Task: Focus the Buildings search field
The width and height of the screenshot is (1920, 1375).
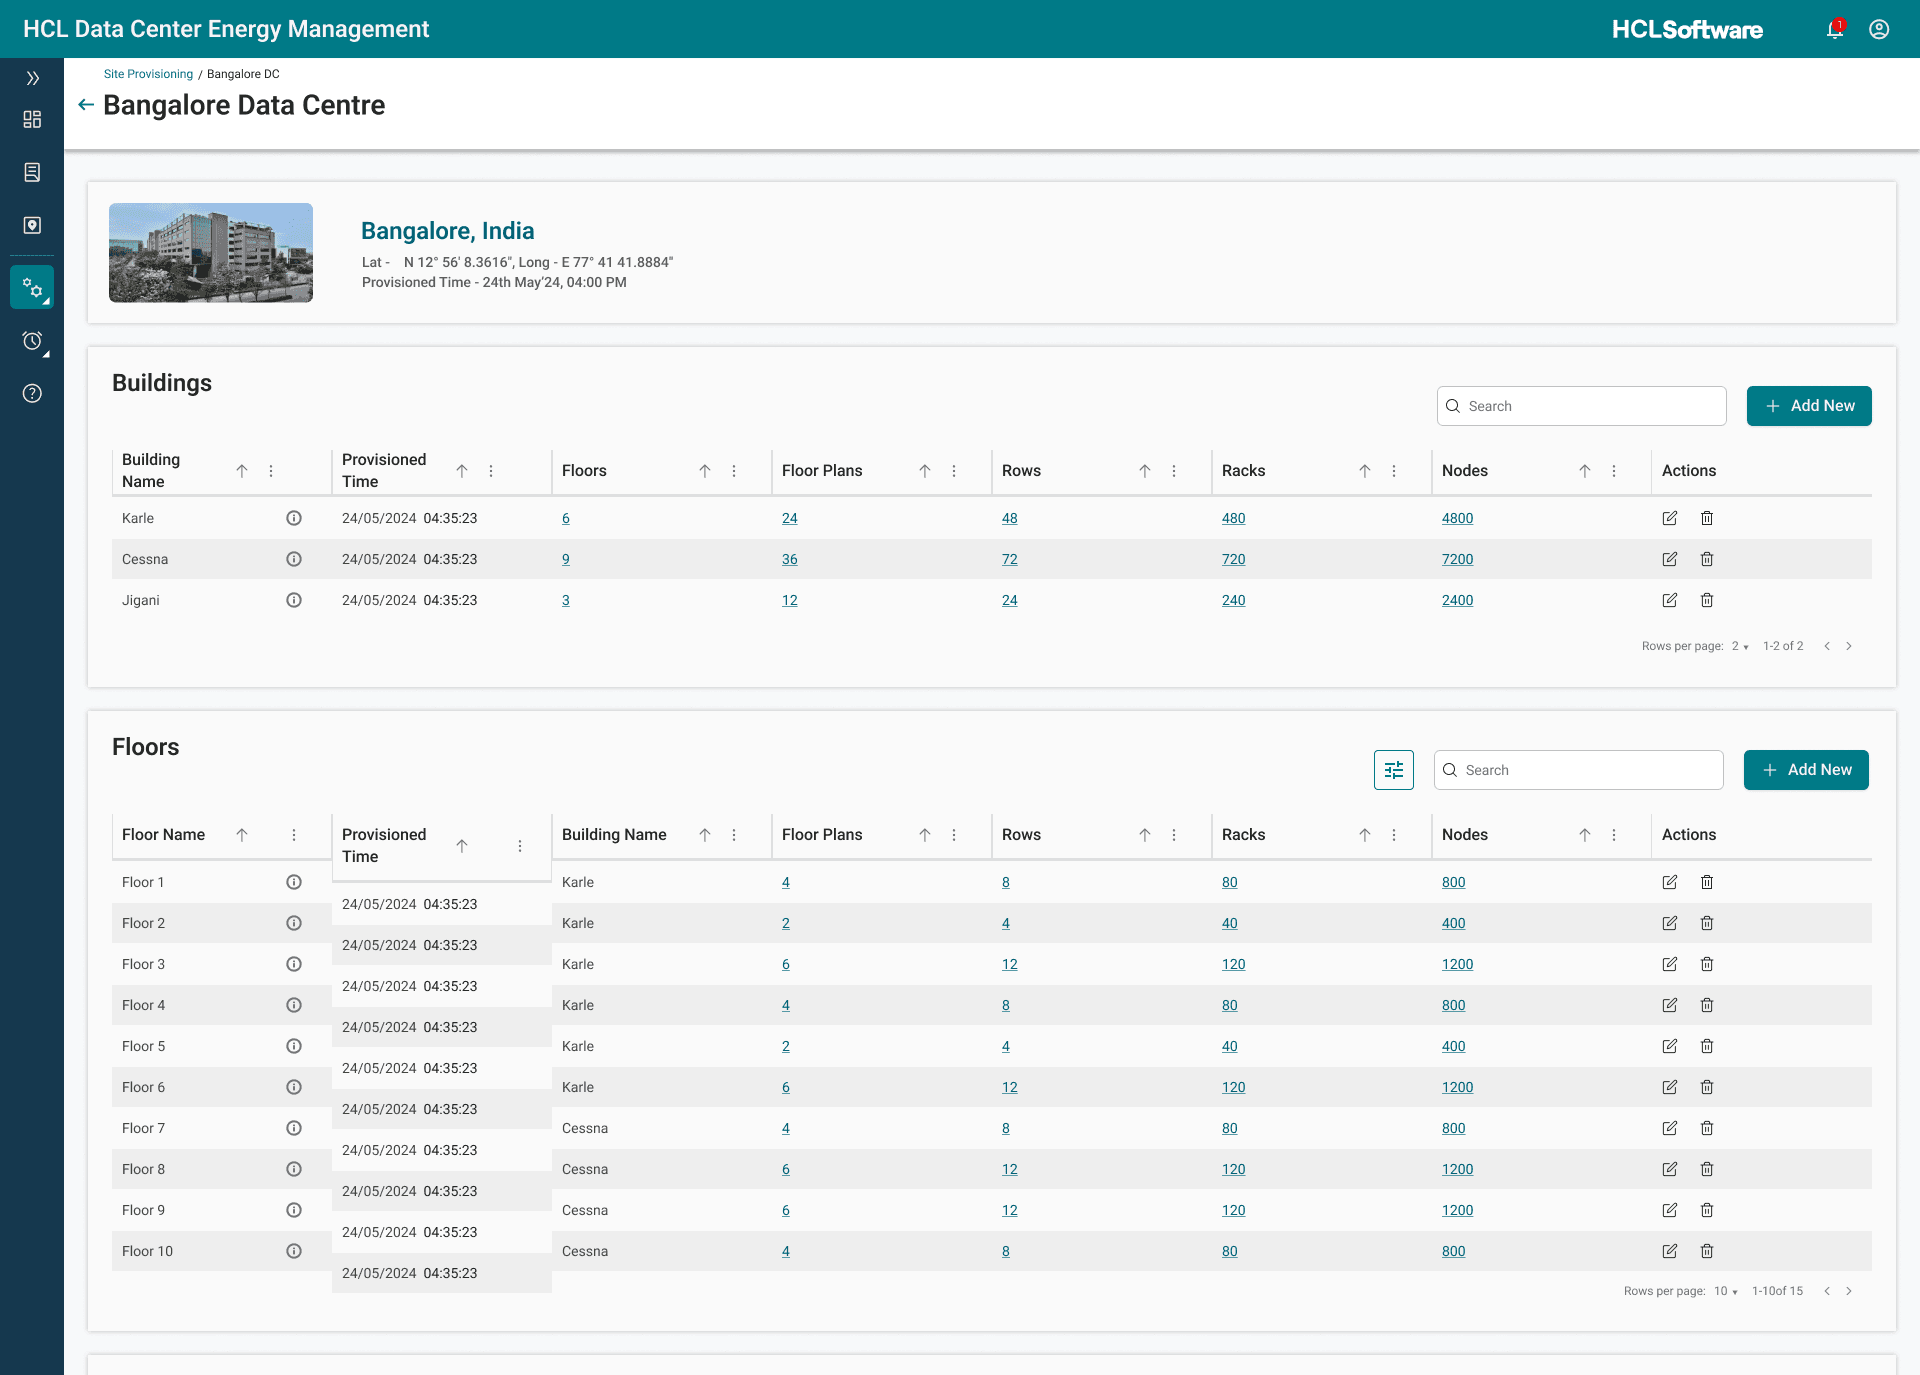Action: tap(1582, 406)
